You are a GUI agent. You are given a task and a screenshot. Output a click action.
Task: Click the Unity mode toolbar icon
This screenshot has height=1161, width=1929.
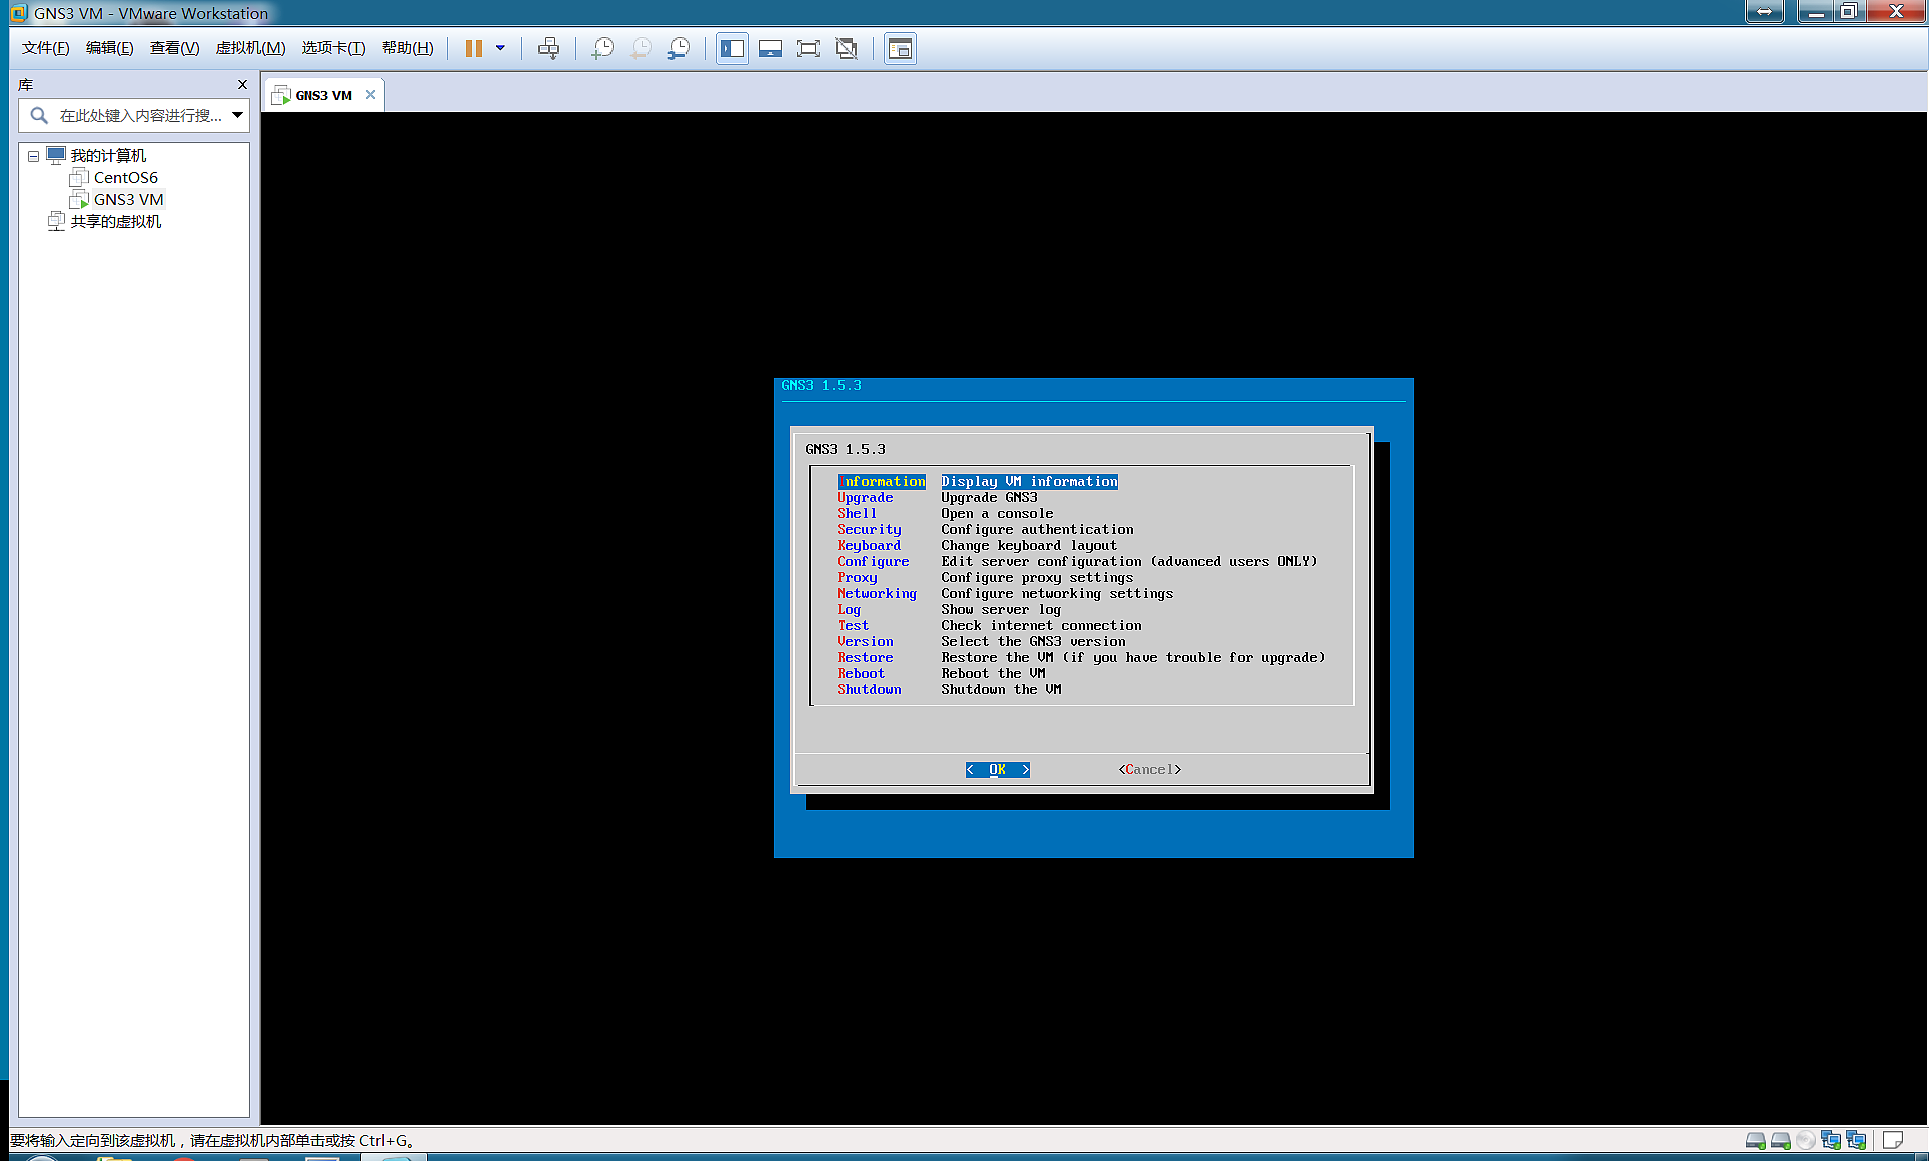click(x=847, y=48)
